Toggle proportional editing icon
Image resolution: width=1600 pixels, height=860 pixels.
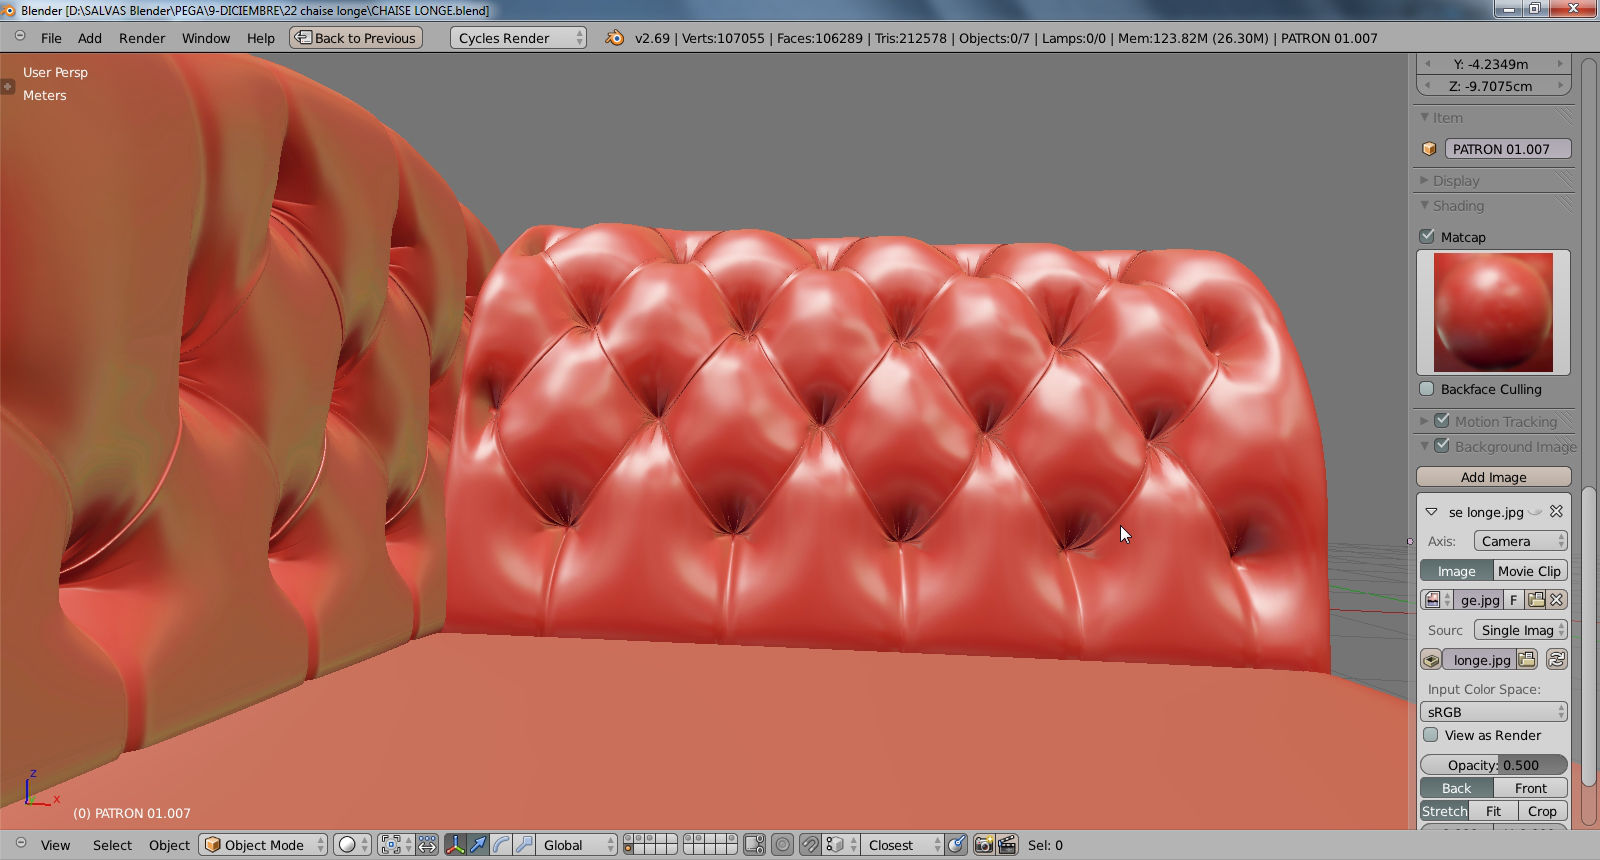(783, 845)
